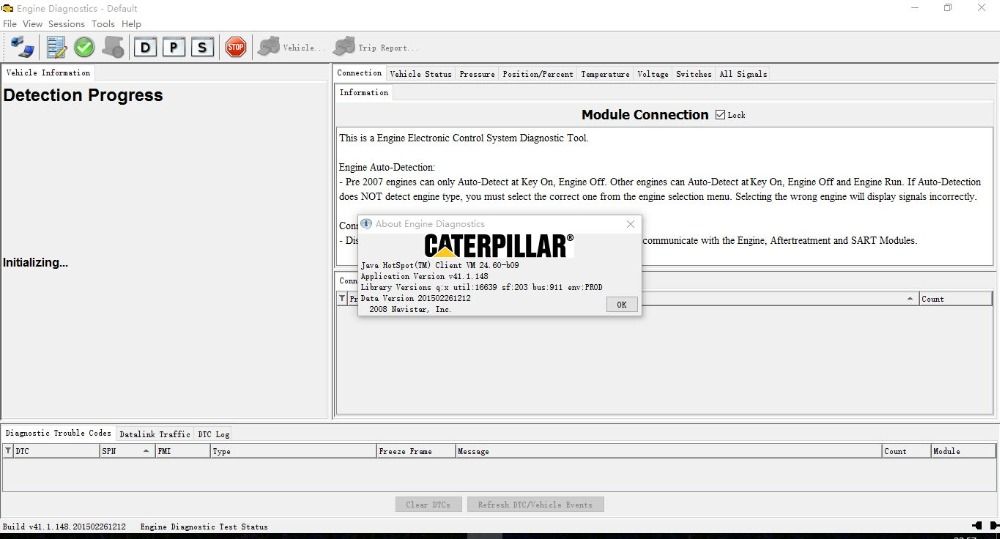Click the 'Initializing...' text

[35, 262]
